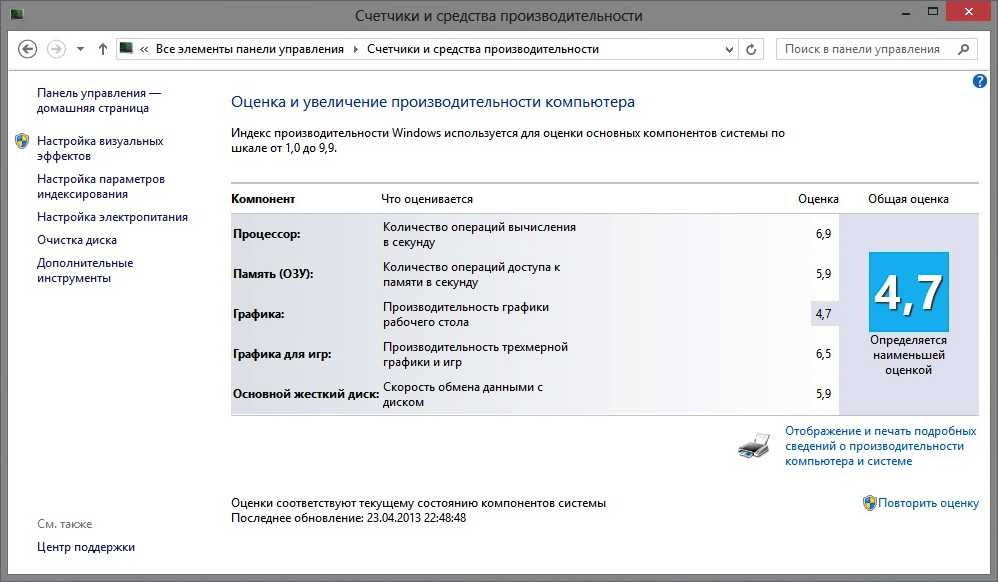Click the search magnifier icon
998x582 pixels.
tap(964, 49)
